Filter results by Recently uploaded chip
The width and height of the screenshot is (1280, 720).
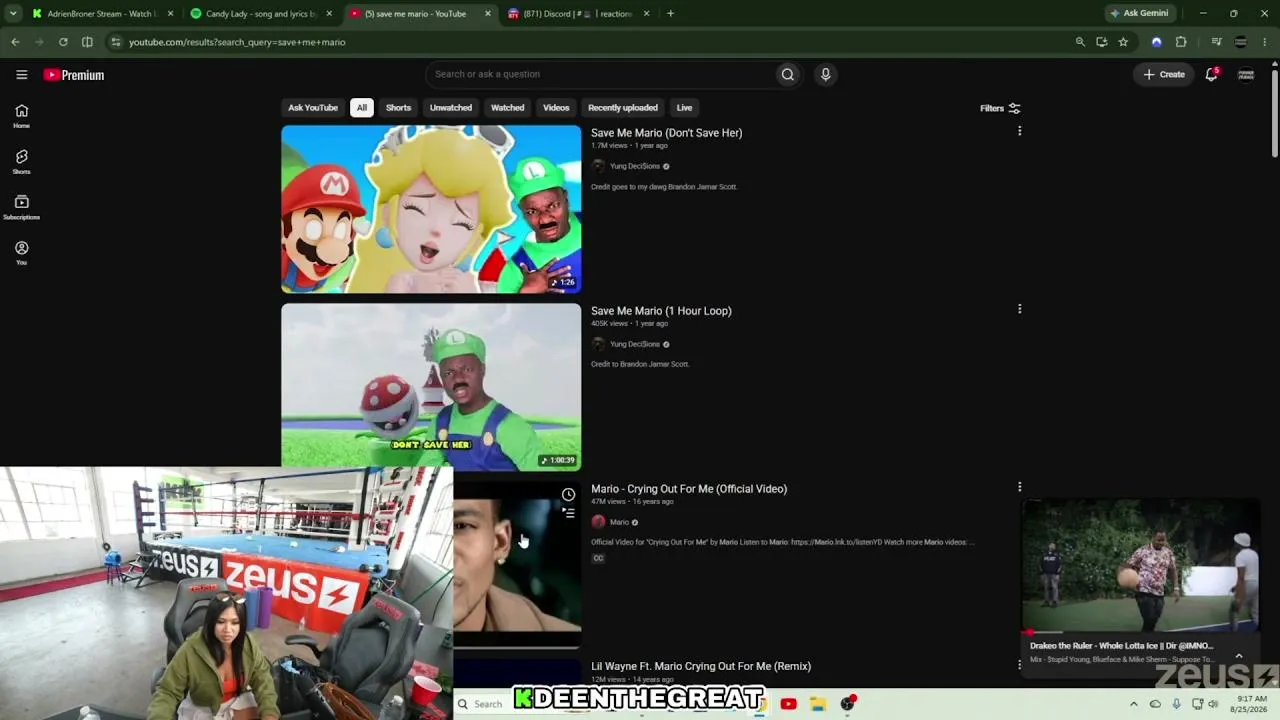click(x=623, y=108)
